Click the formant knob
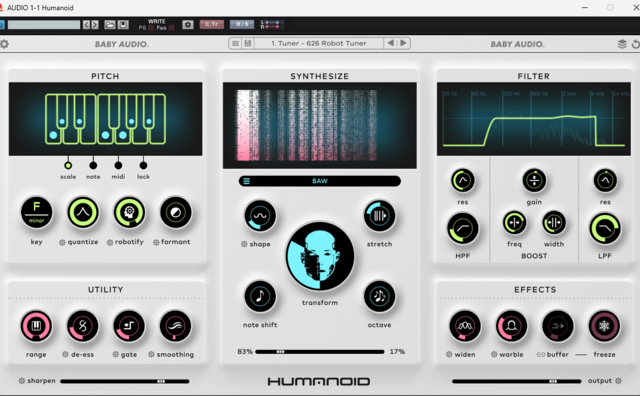Image resolution: width=640 pixels, height=396 pixels. click(x=176, y=212)
